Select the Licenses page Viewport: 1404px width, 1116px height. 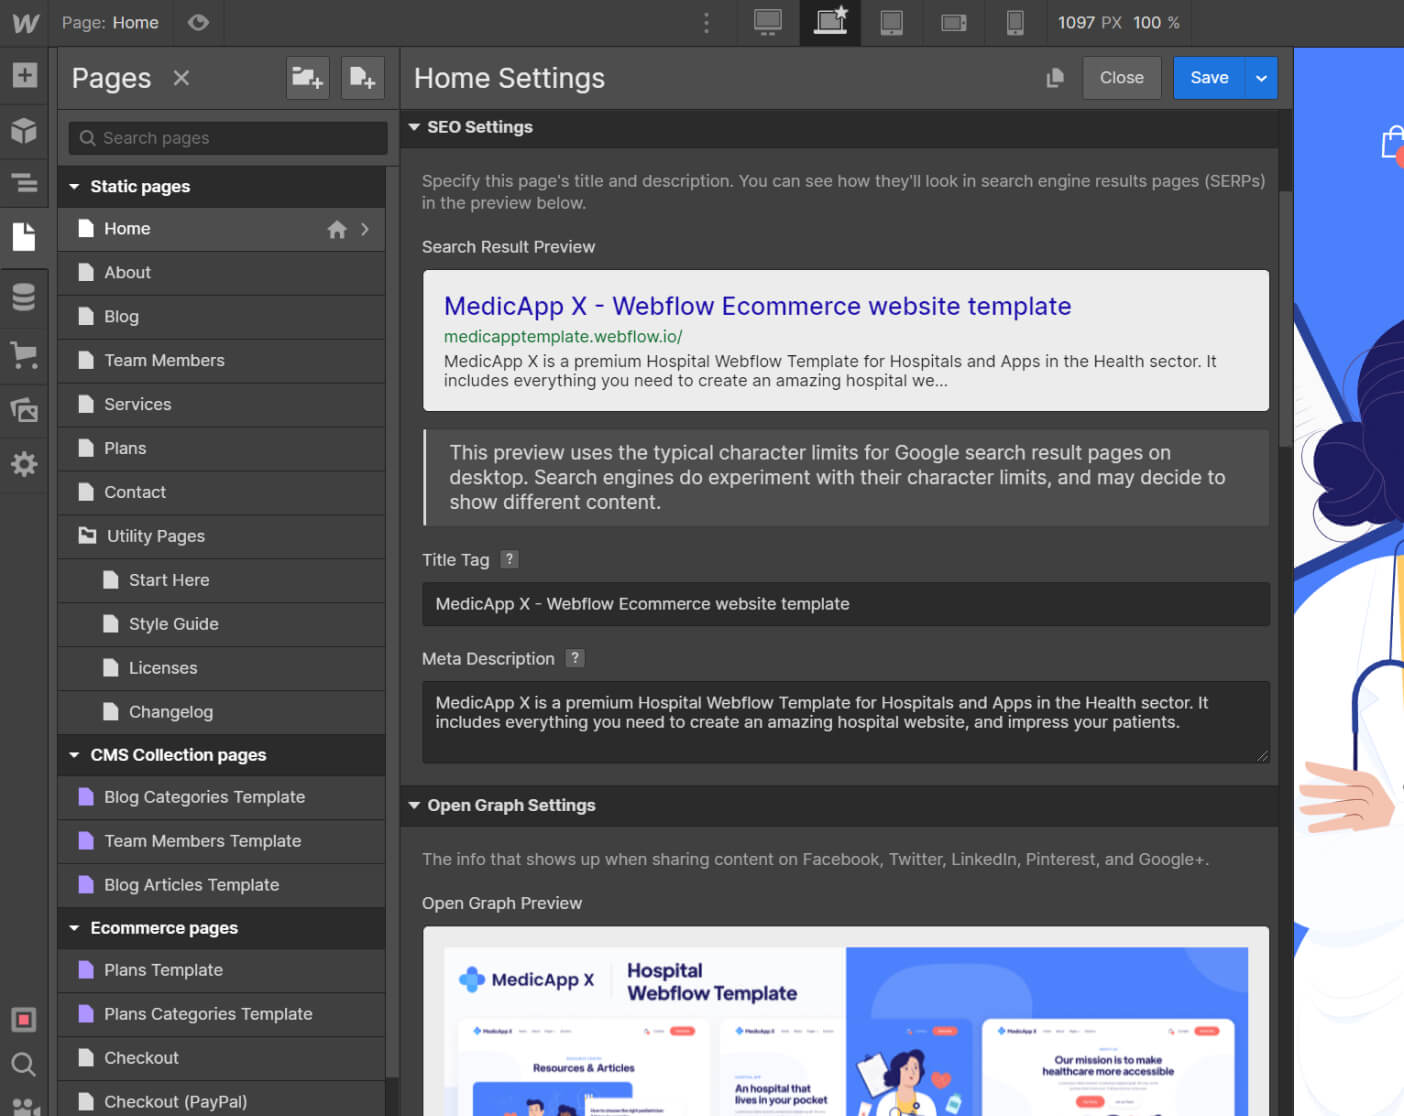[221, 669]
